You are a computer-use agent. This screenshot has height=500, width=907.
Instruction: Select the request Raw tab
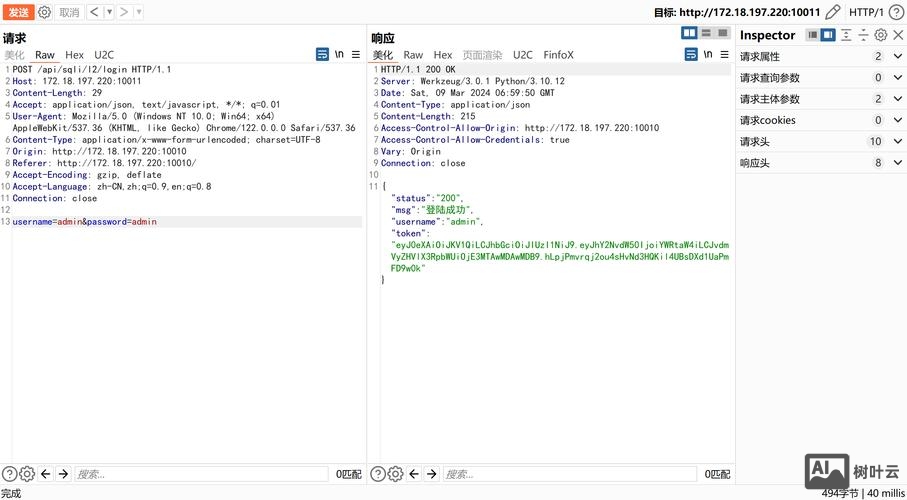(x=45, y=55)
